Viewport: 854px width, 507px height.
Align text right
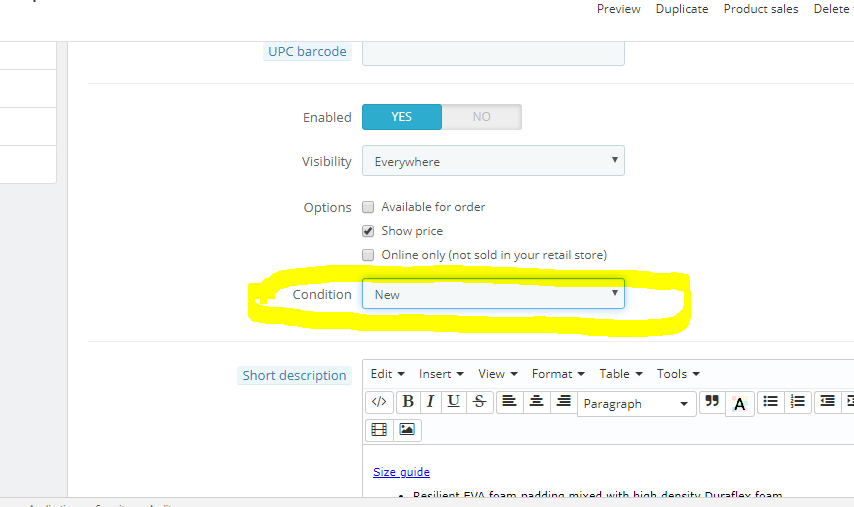pyautogui.click(x=564, y=402)
